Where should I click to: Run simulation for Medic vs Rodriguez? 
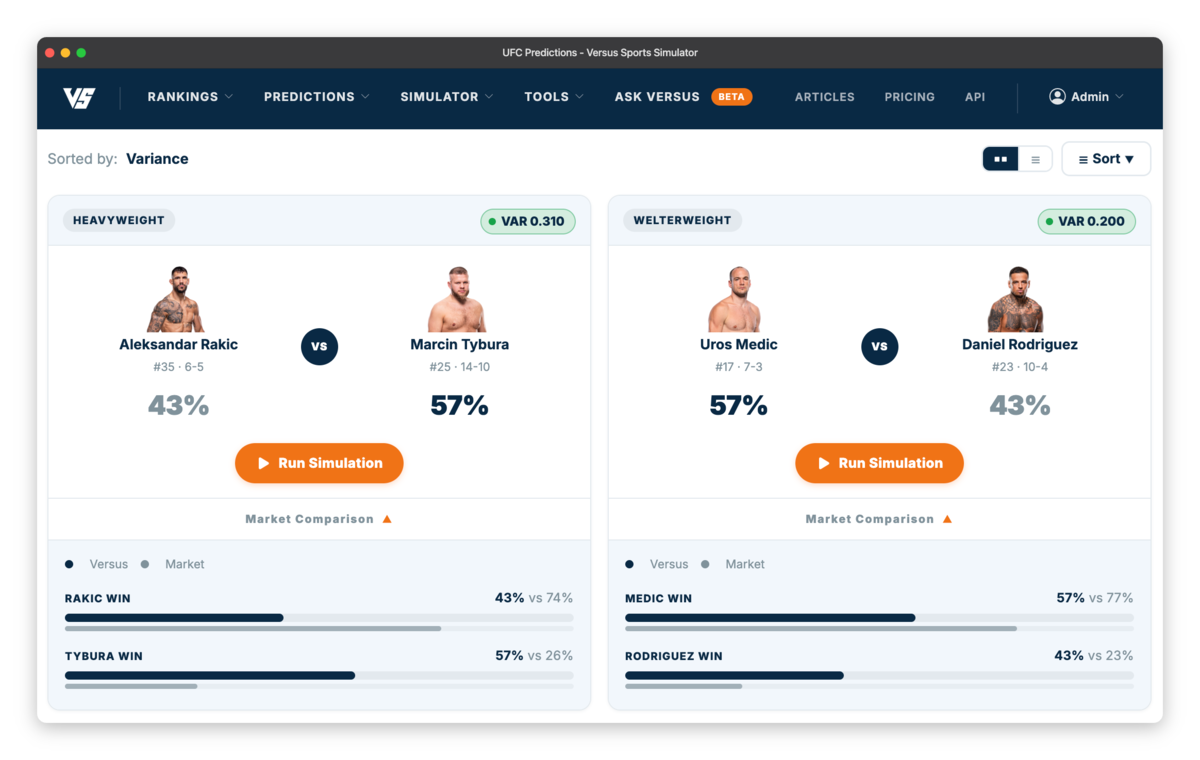[879, 463]
